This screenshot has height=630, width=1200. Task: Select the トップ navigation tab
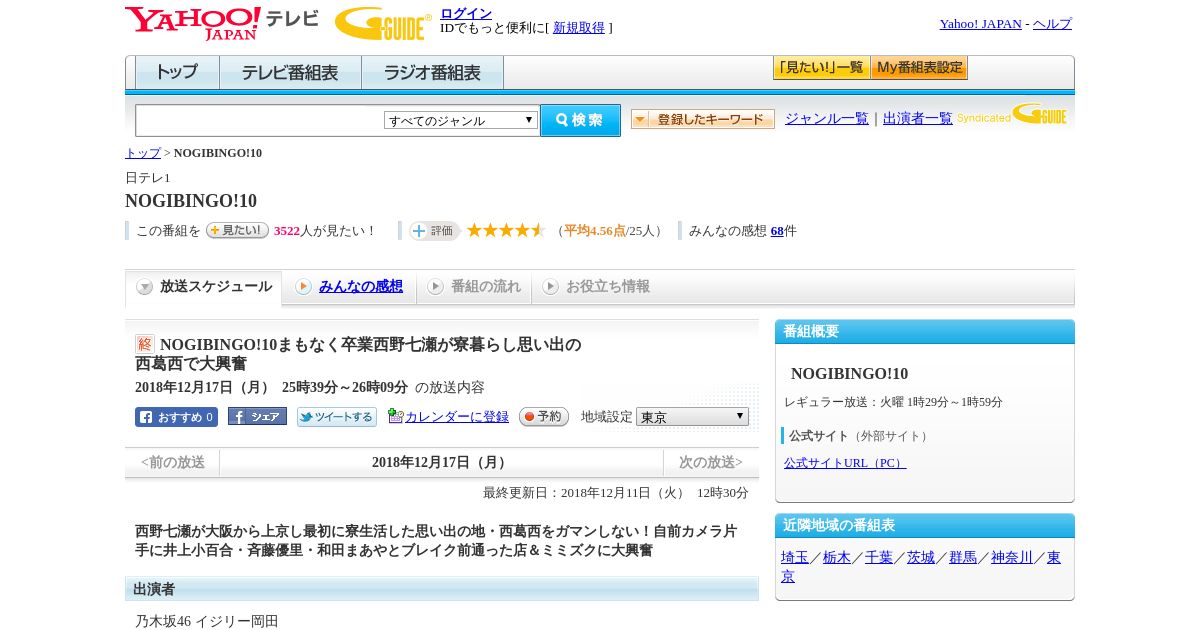(x=177, y=73)
